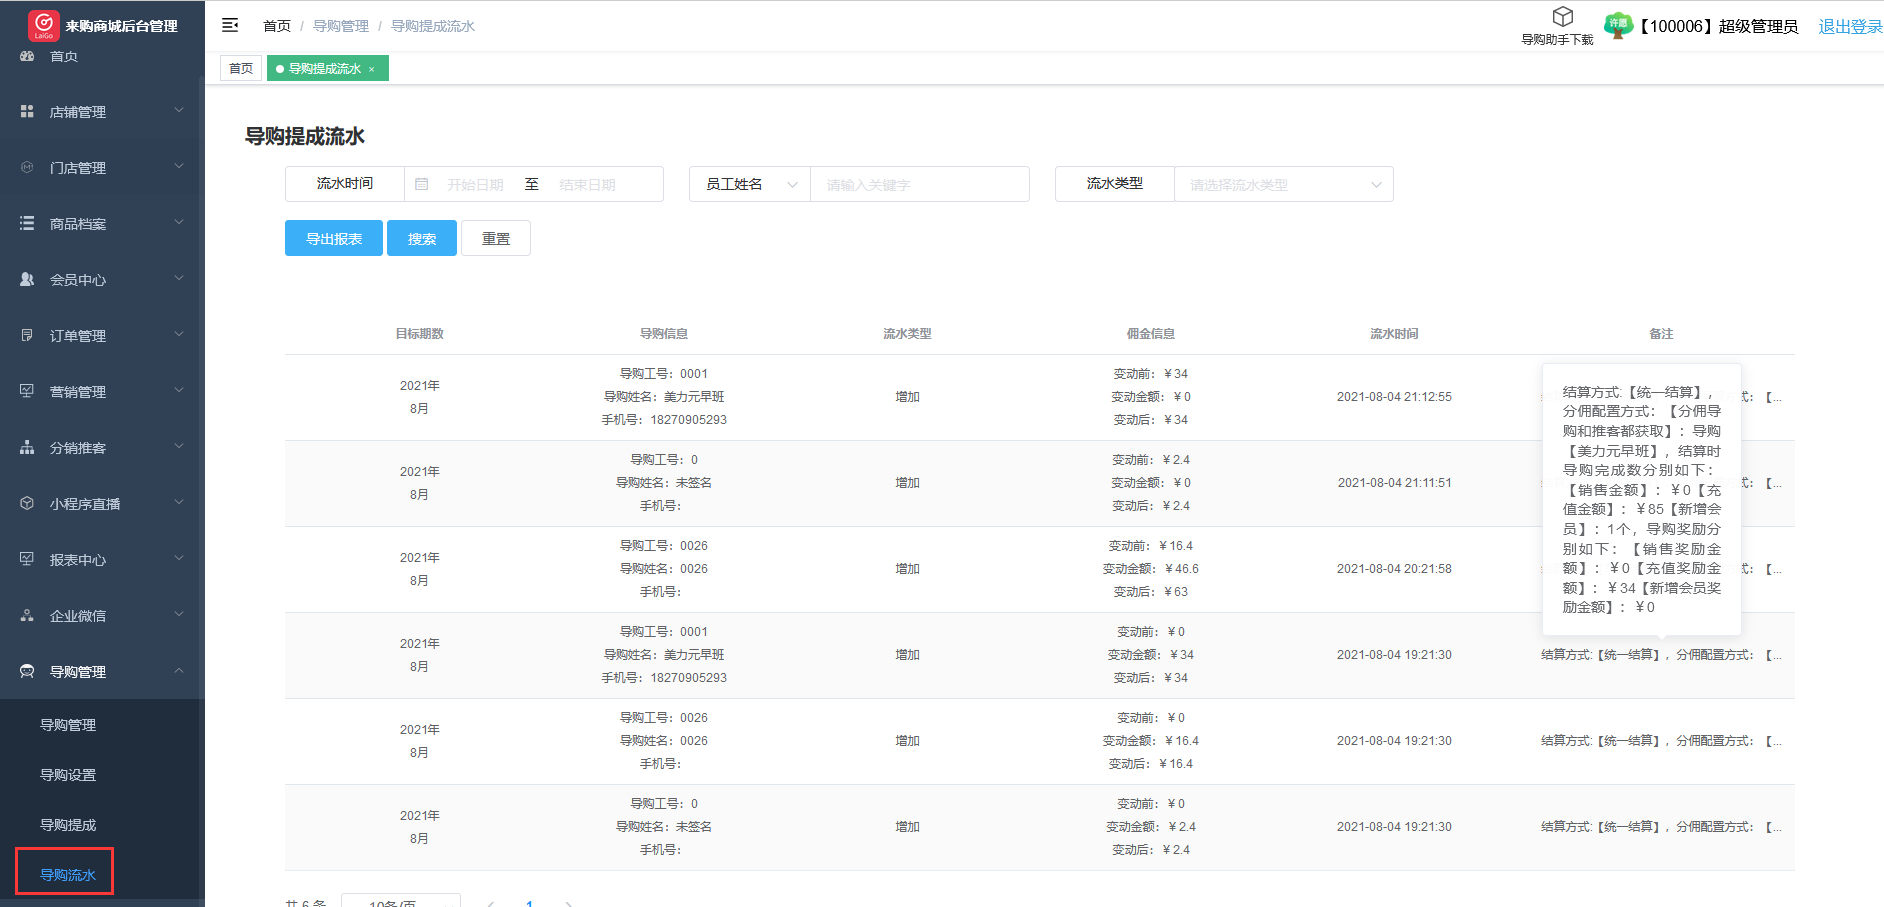Click the 导购助手下载 box icon
The width and height of the screenshot is (1884, 907).
click(x=1562, y=17)
